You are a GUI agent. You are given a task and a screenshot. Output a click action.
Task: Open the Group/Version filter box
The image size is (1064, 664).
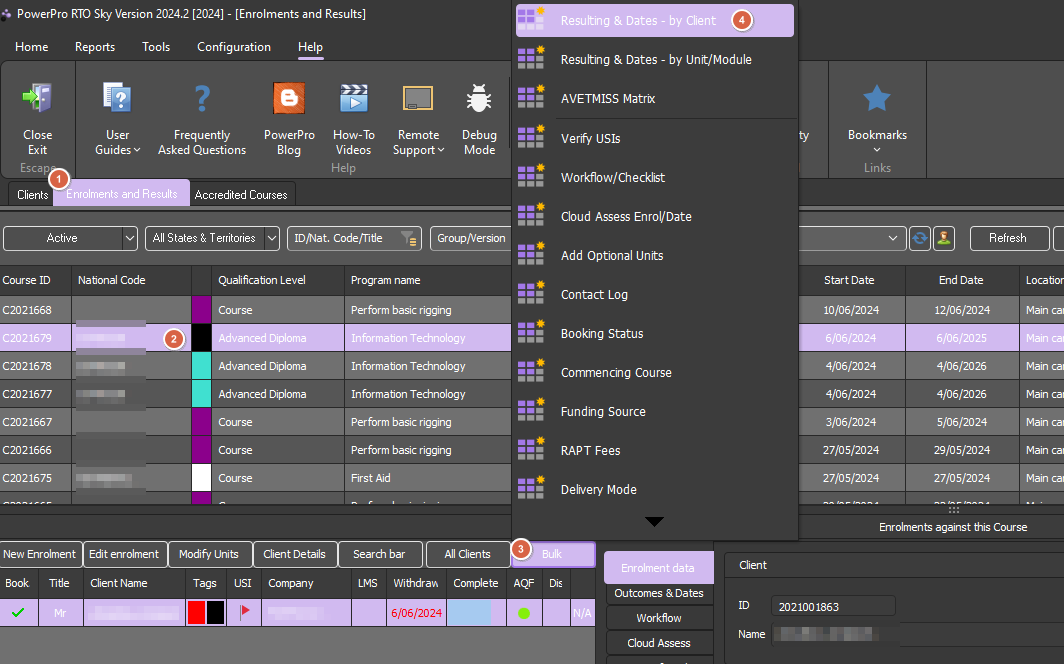pos(471,238)
